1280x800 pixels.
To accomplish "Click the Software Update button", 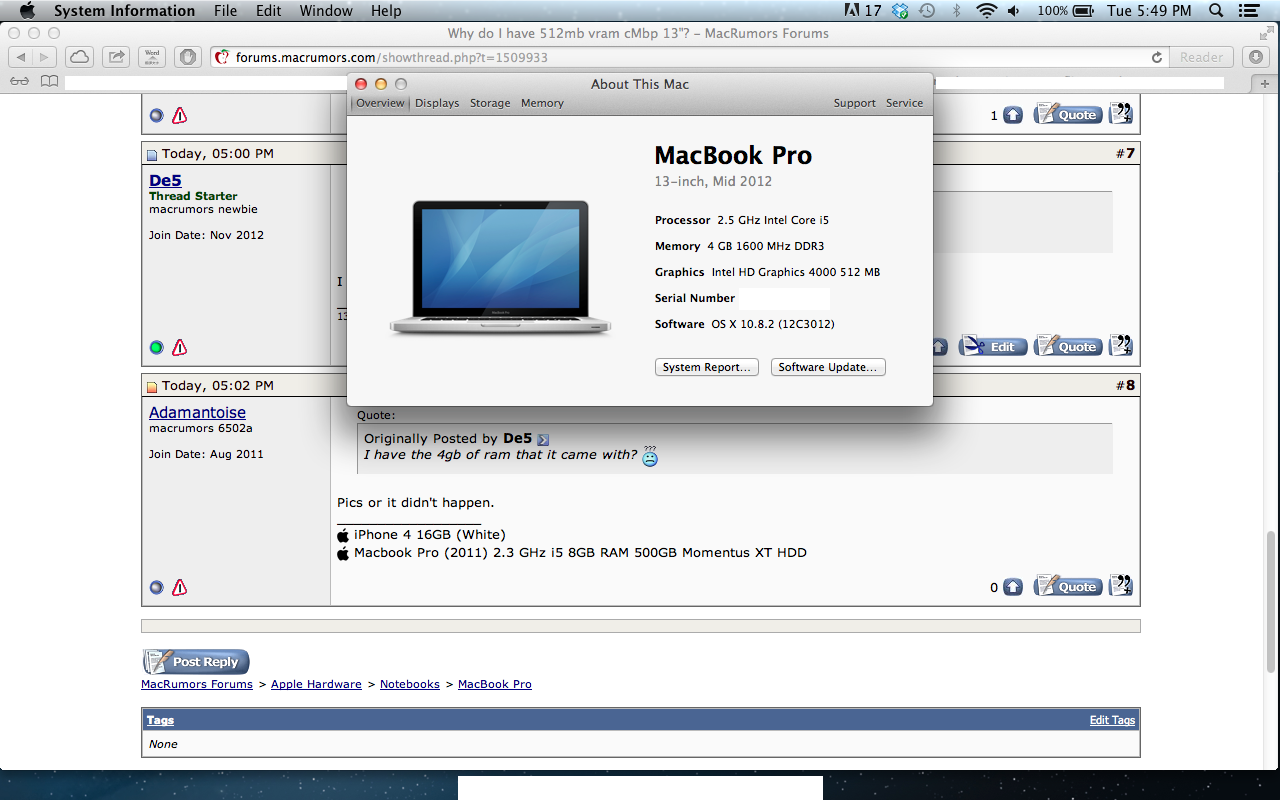I will coord(828,367).
